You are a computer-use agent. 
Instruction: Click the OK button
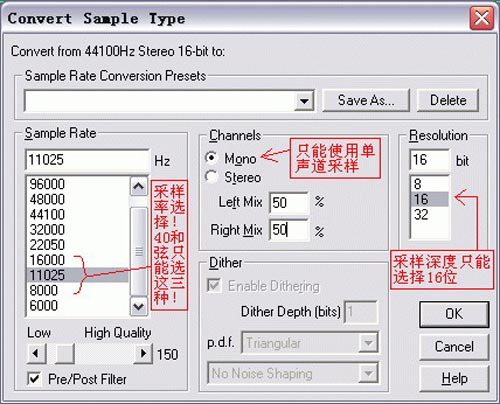pyautogui.click(x=454, y=314)
